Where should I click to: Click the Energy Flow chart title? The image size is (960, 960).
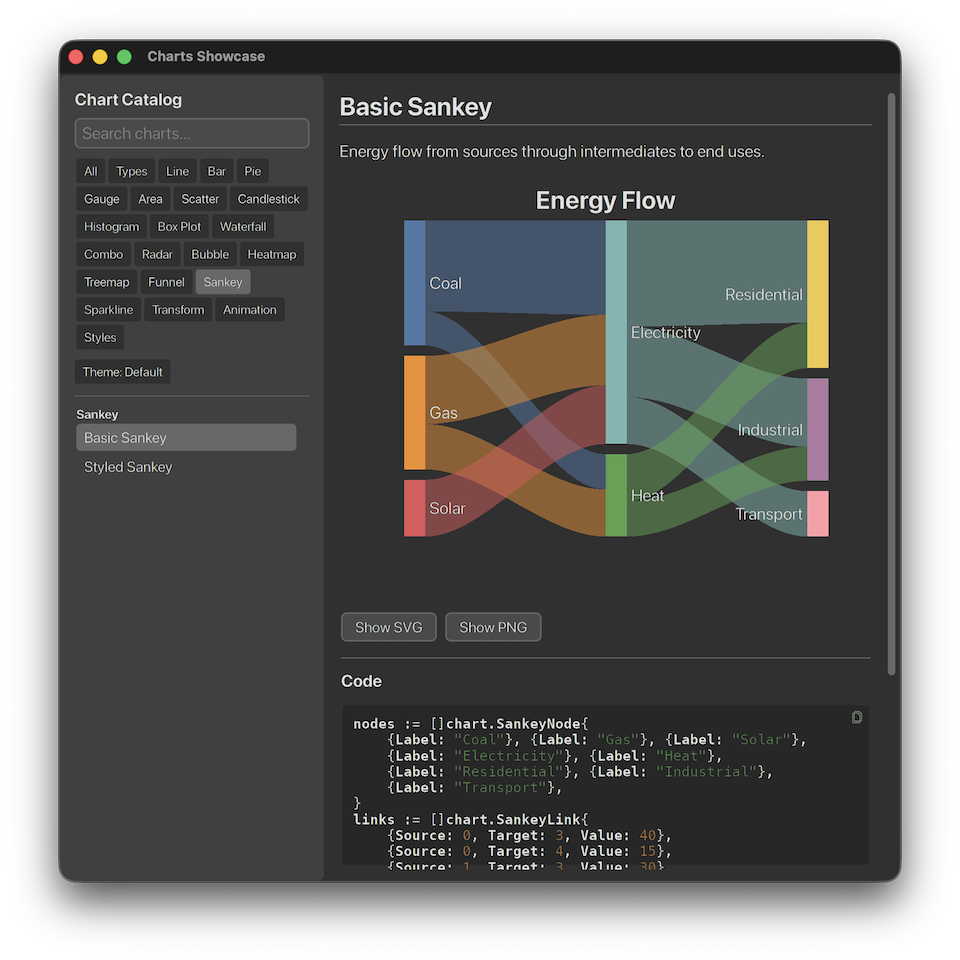pos(605,200)
